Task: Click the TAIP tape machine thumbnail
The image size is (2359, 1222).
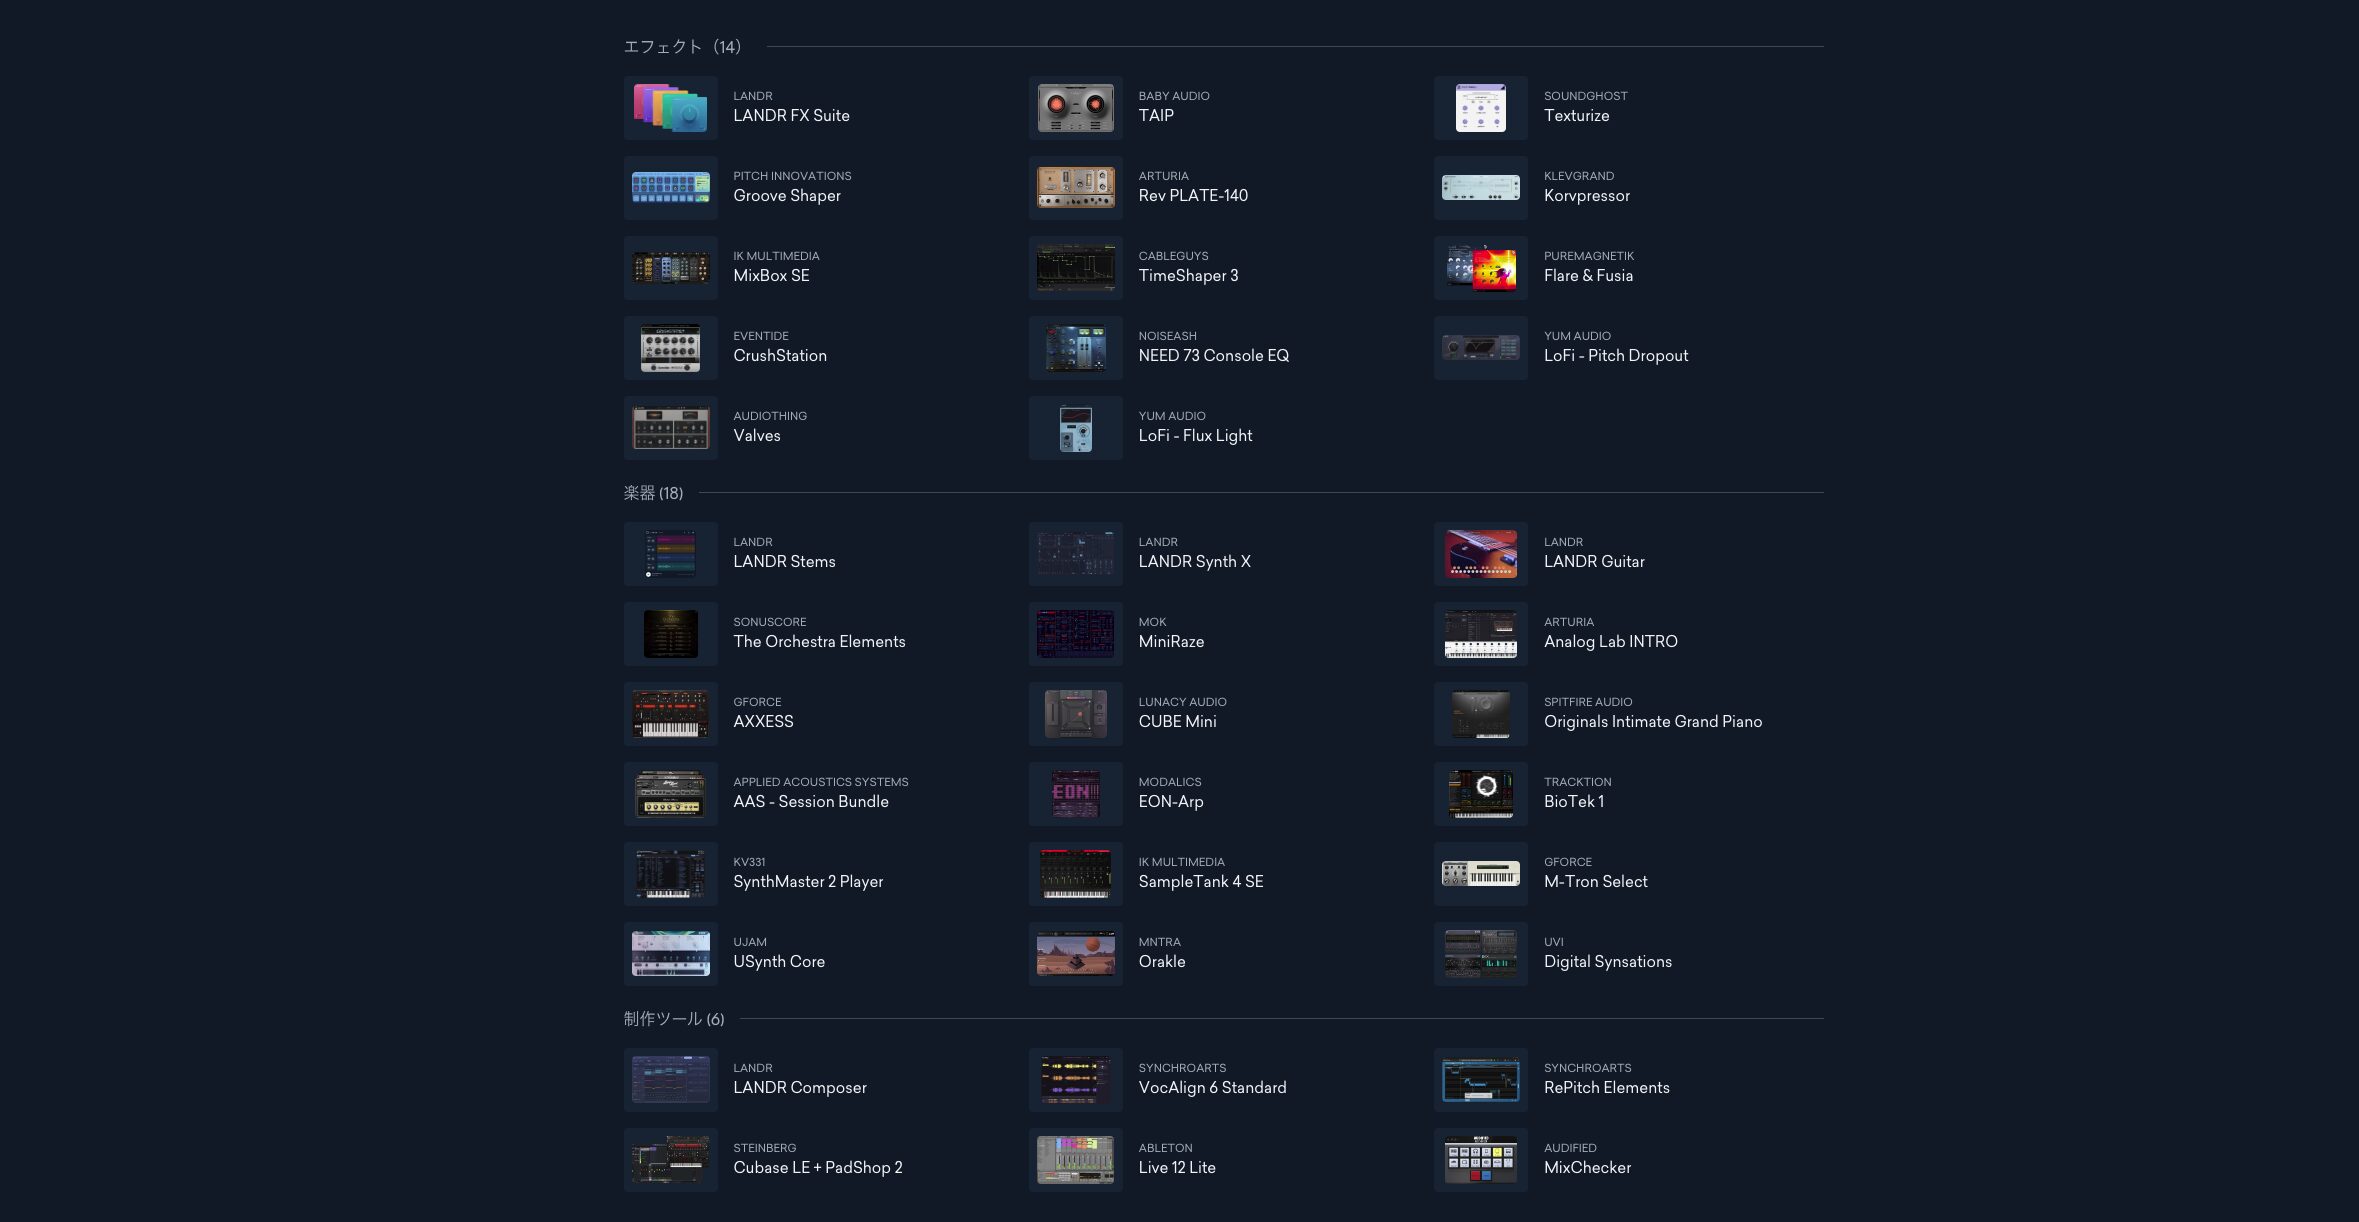Action: pos(1075,108)
